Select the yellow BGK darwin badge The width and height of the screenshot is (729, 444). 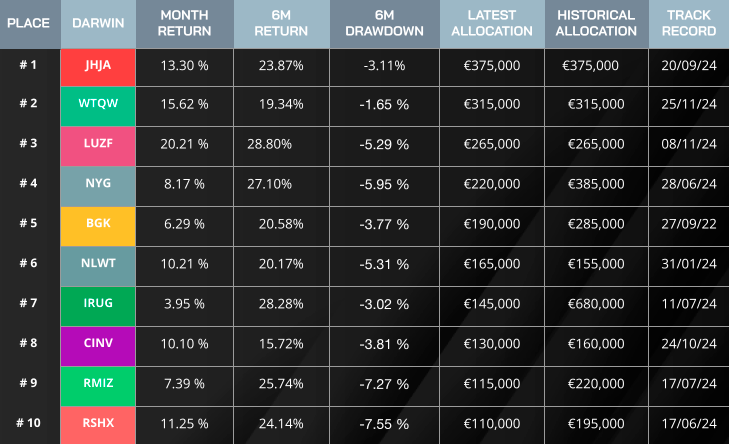coord(98,223)
